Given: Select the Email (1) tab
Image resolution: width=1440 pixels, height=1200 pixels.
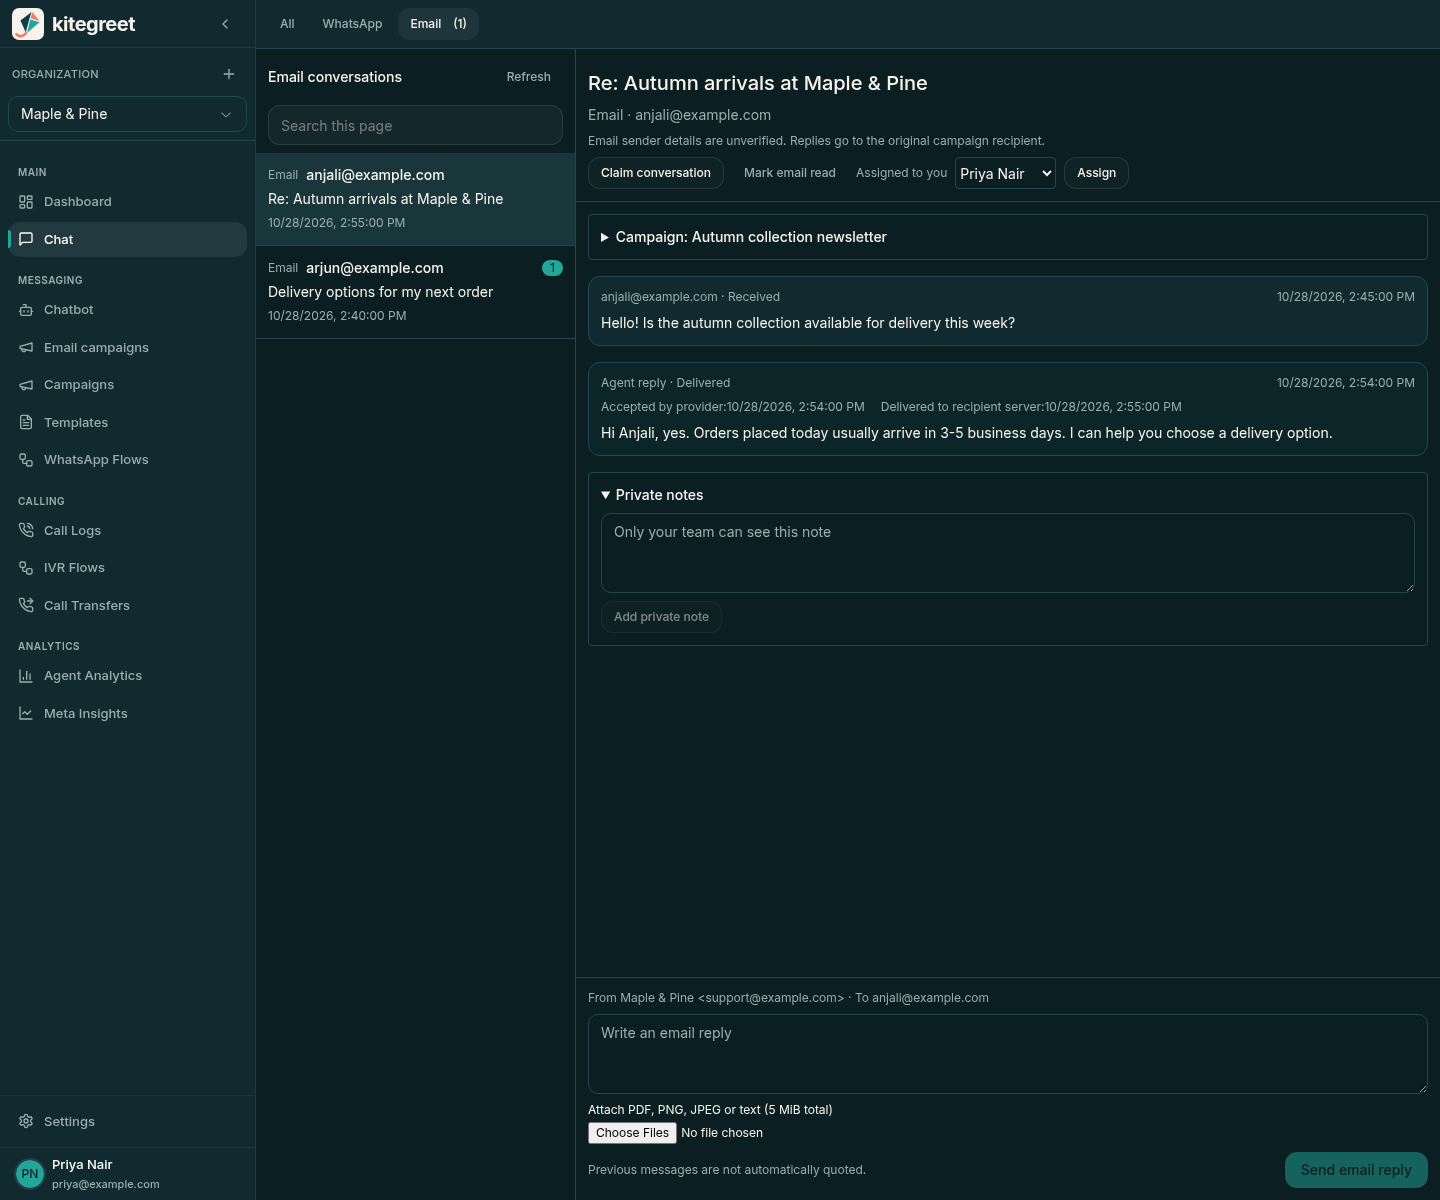Looking at the screenshot, I should 438,24.
